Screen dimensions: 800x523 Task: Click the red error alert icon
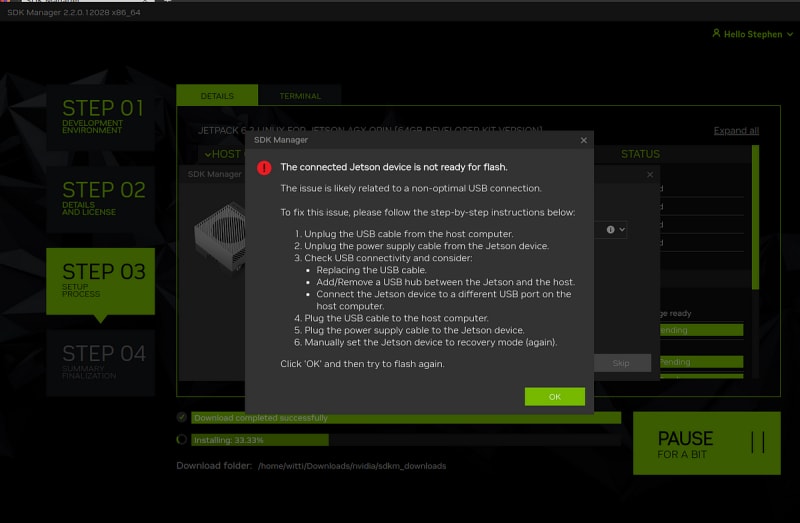(x=264, y=167)
